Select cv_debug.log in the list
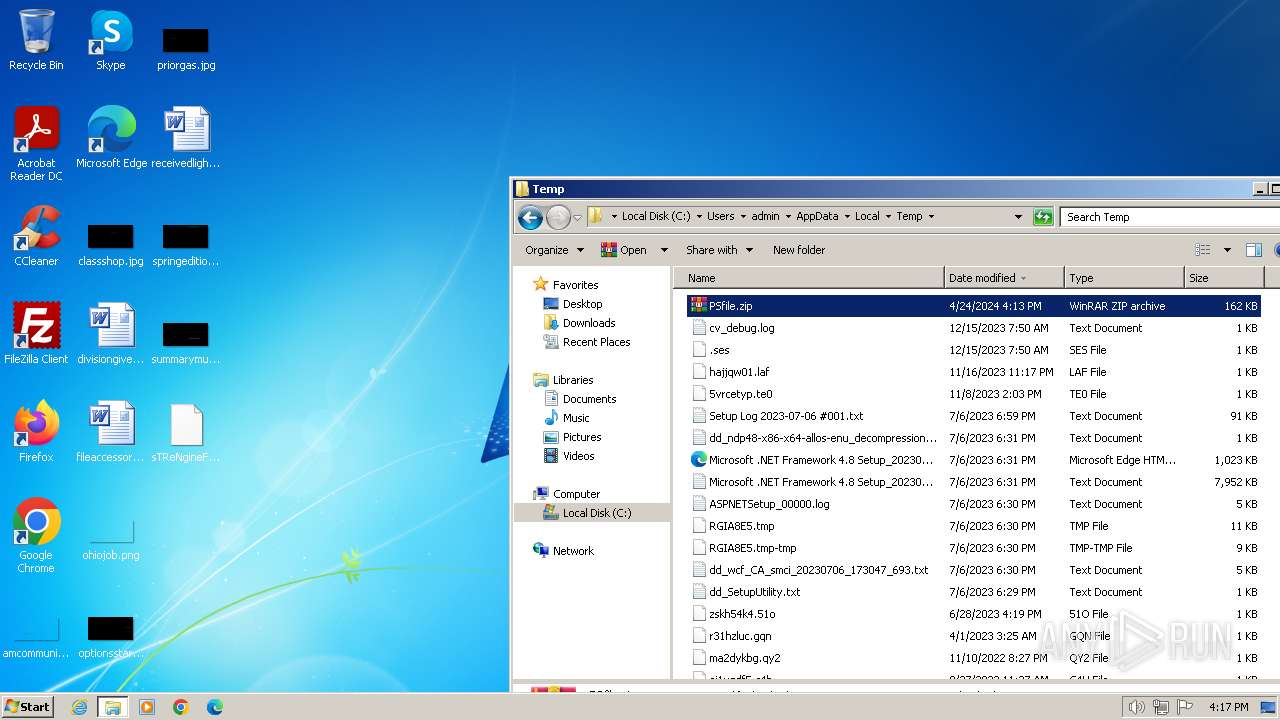This screenshot has height=720, width=1280. point(974,328)
